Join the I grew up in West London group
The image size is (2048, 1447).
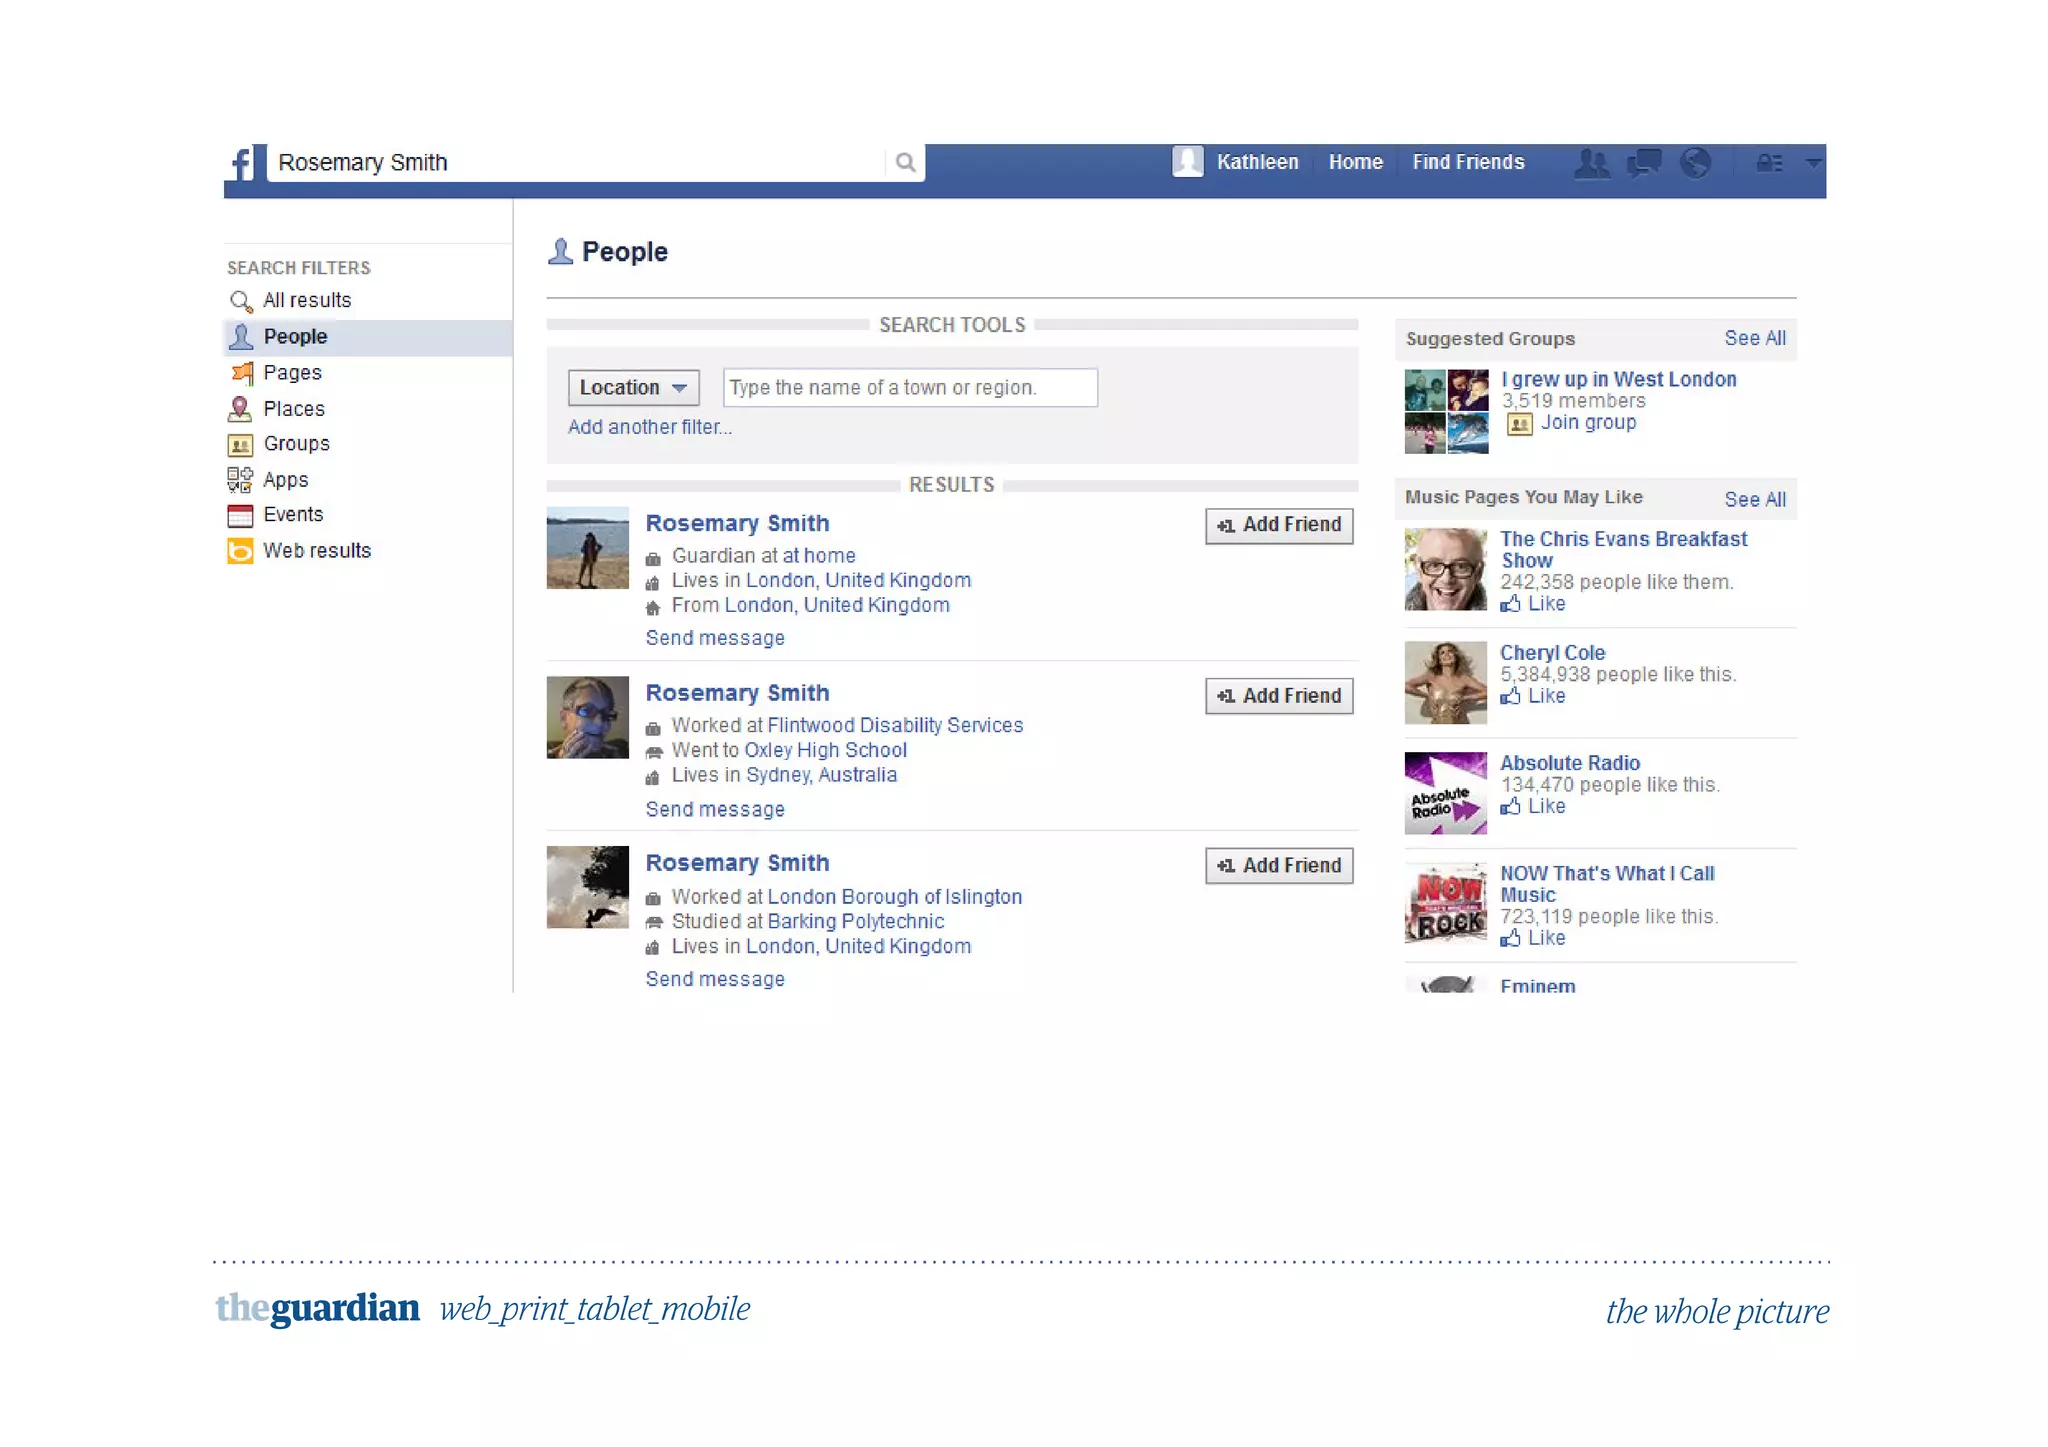pyautogui.click(x=1587, y=422)
